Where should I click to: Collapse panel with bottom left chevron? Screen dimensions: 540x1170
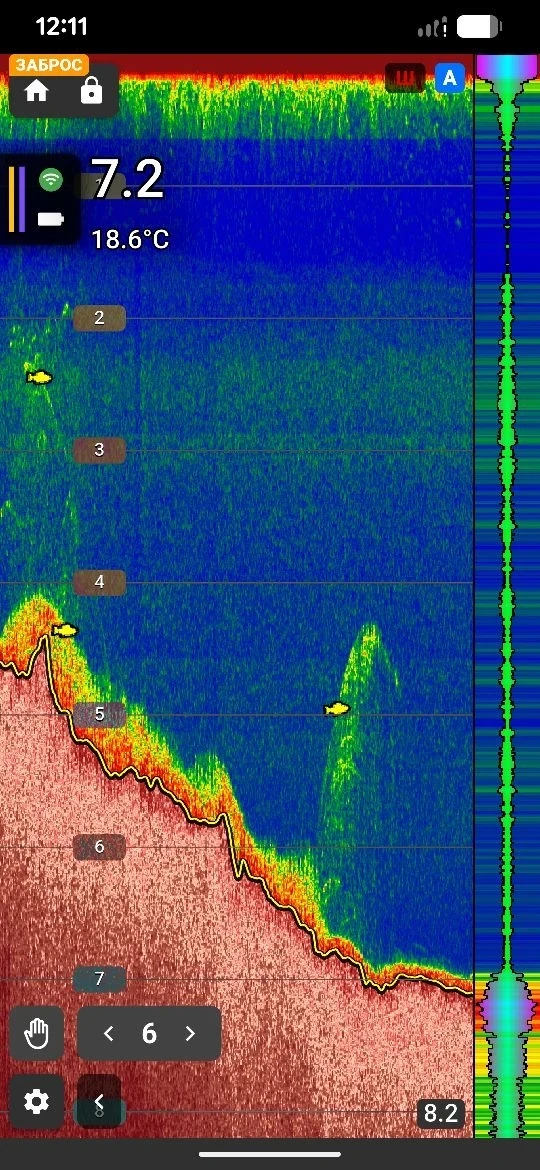pyautogui.click(x=99, y=1101)
